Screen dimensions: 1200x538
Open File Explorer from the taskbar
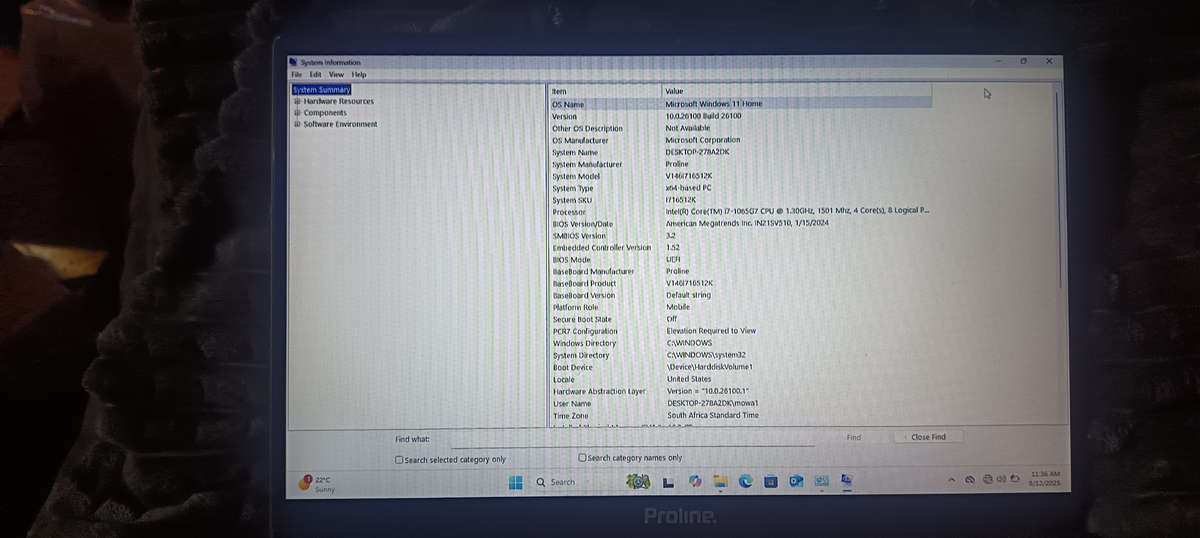coord(719,482)
